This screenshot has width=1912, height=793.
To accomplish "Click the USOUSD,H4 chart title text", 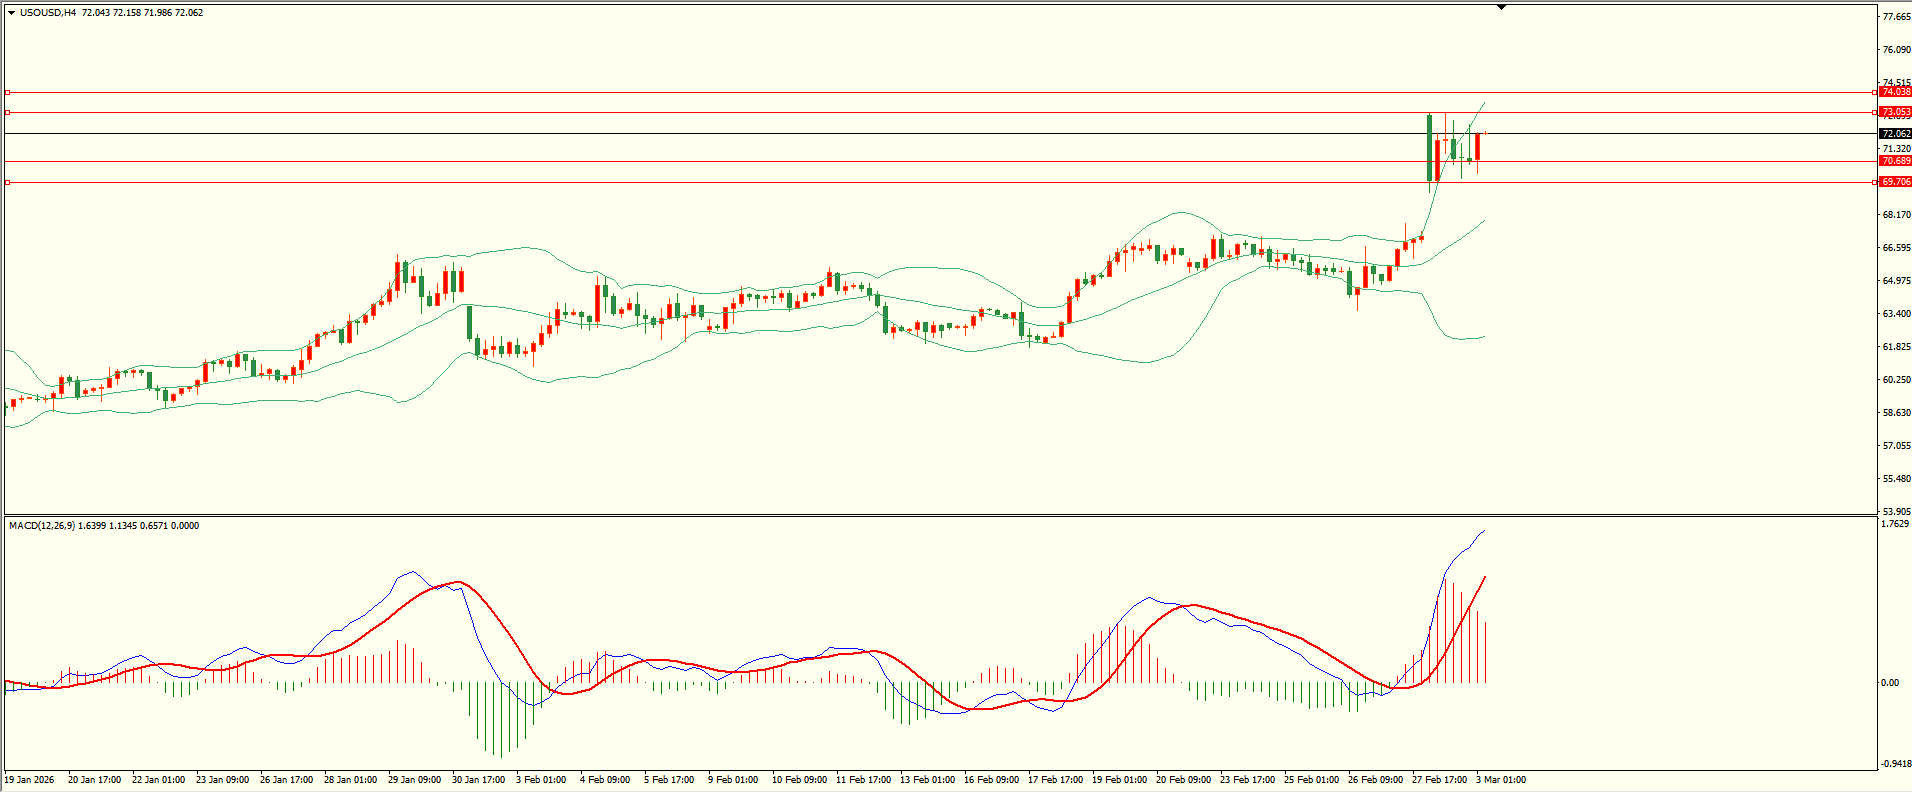I will [x=48, y=13].
